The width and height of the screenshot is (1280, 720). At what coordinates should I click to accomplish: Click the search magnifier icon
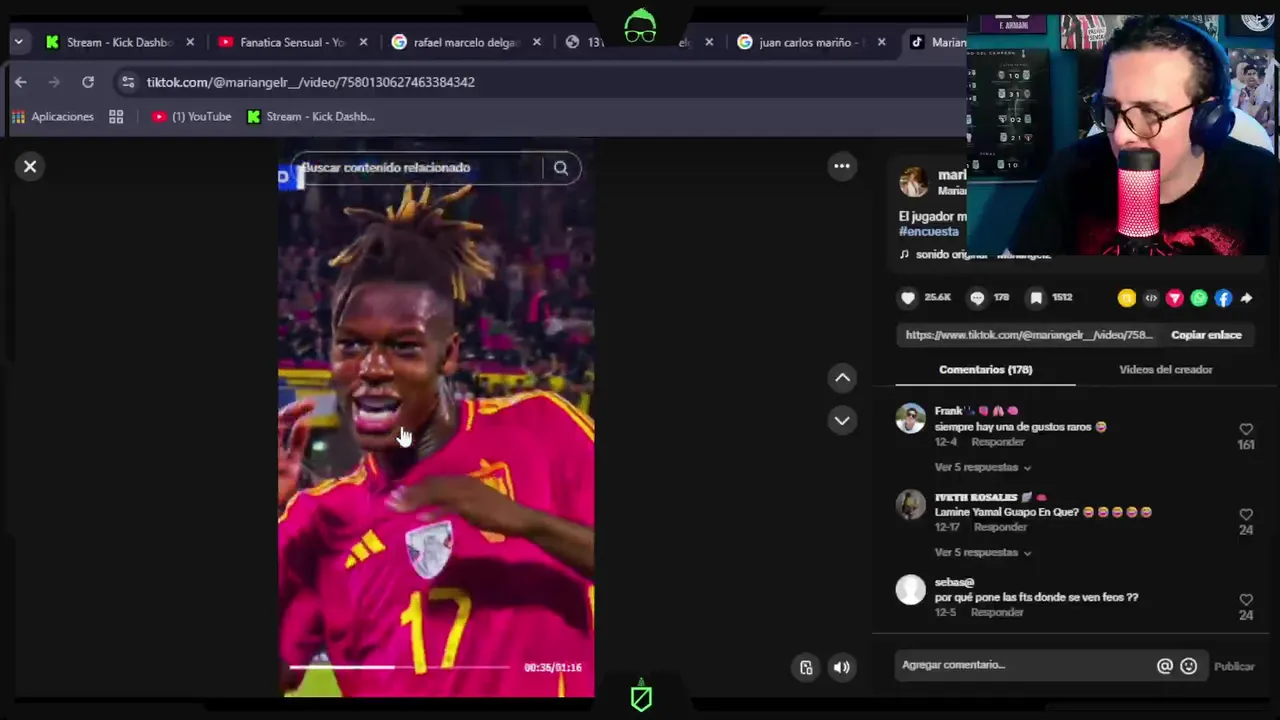[561, 168]
